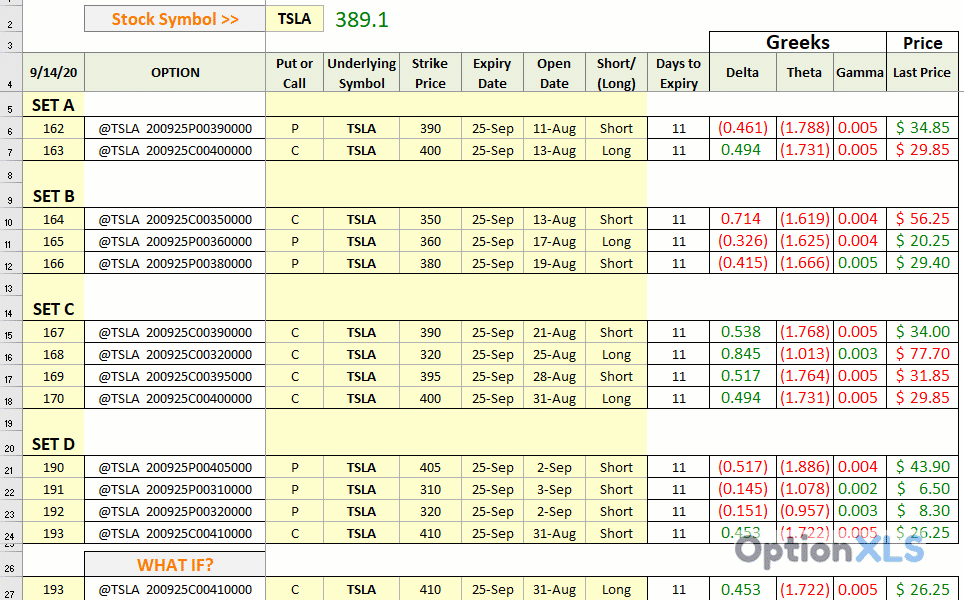This screenshot has height=600, width=964.
Task: Select option symbol @TSLA 200925P00310000 cell
Action: click(x=175, y=490)
